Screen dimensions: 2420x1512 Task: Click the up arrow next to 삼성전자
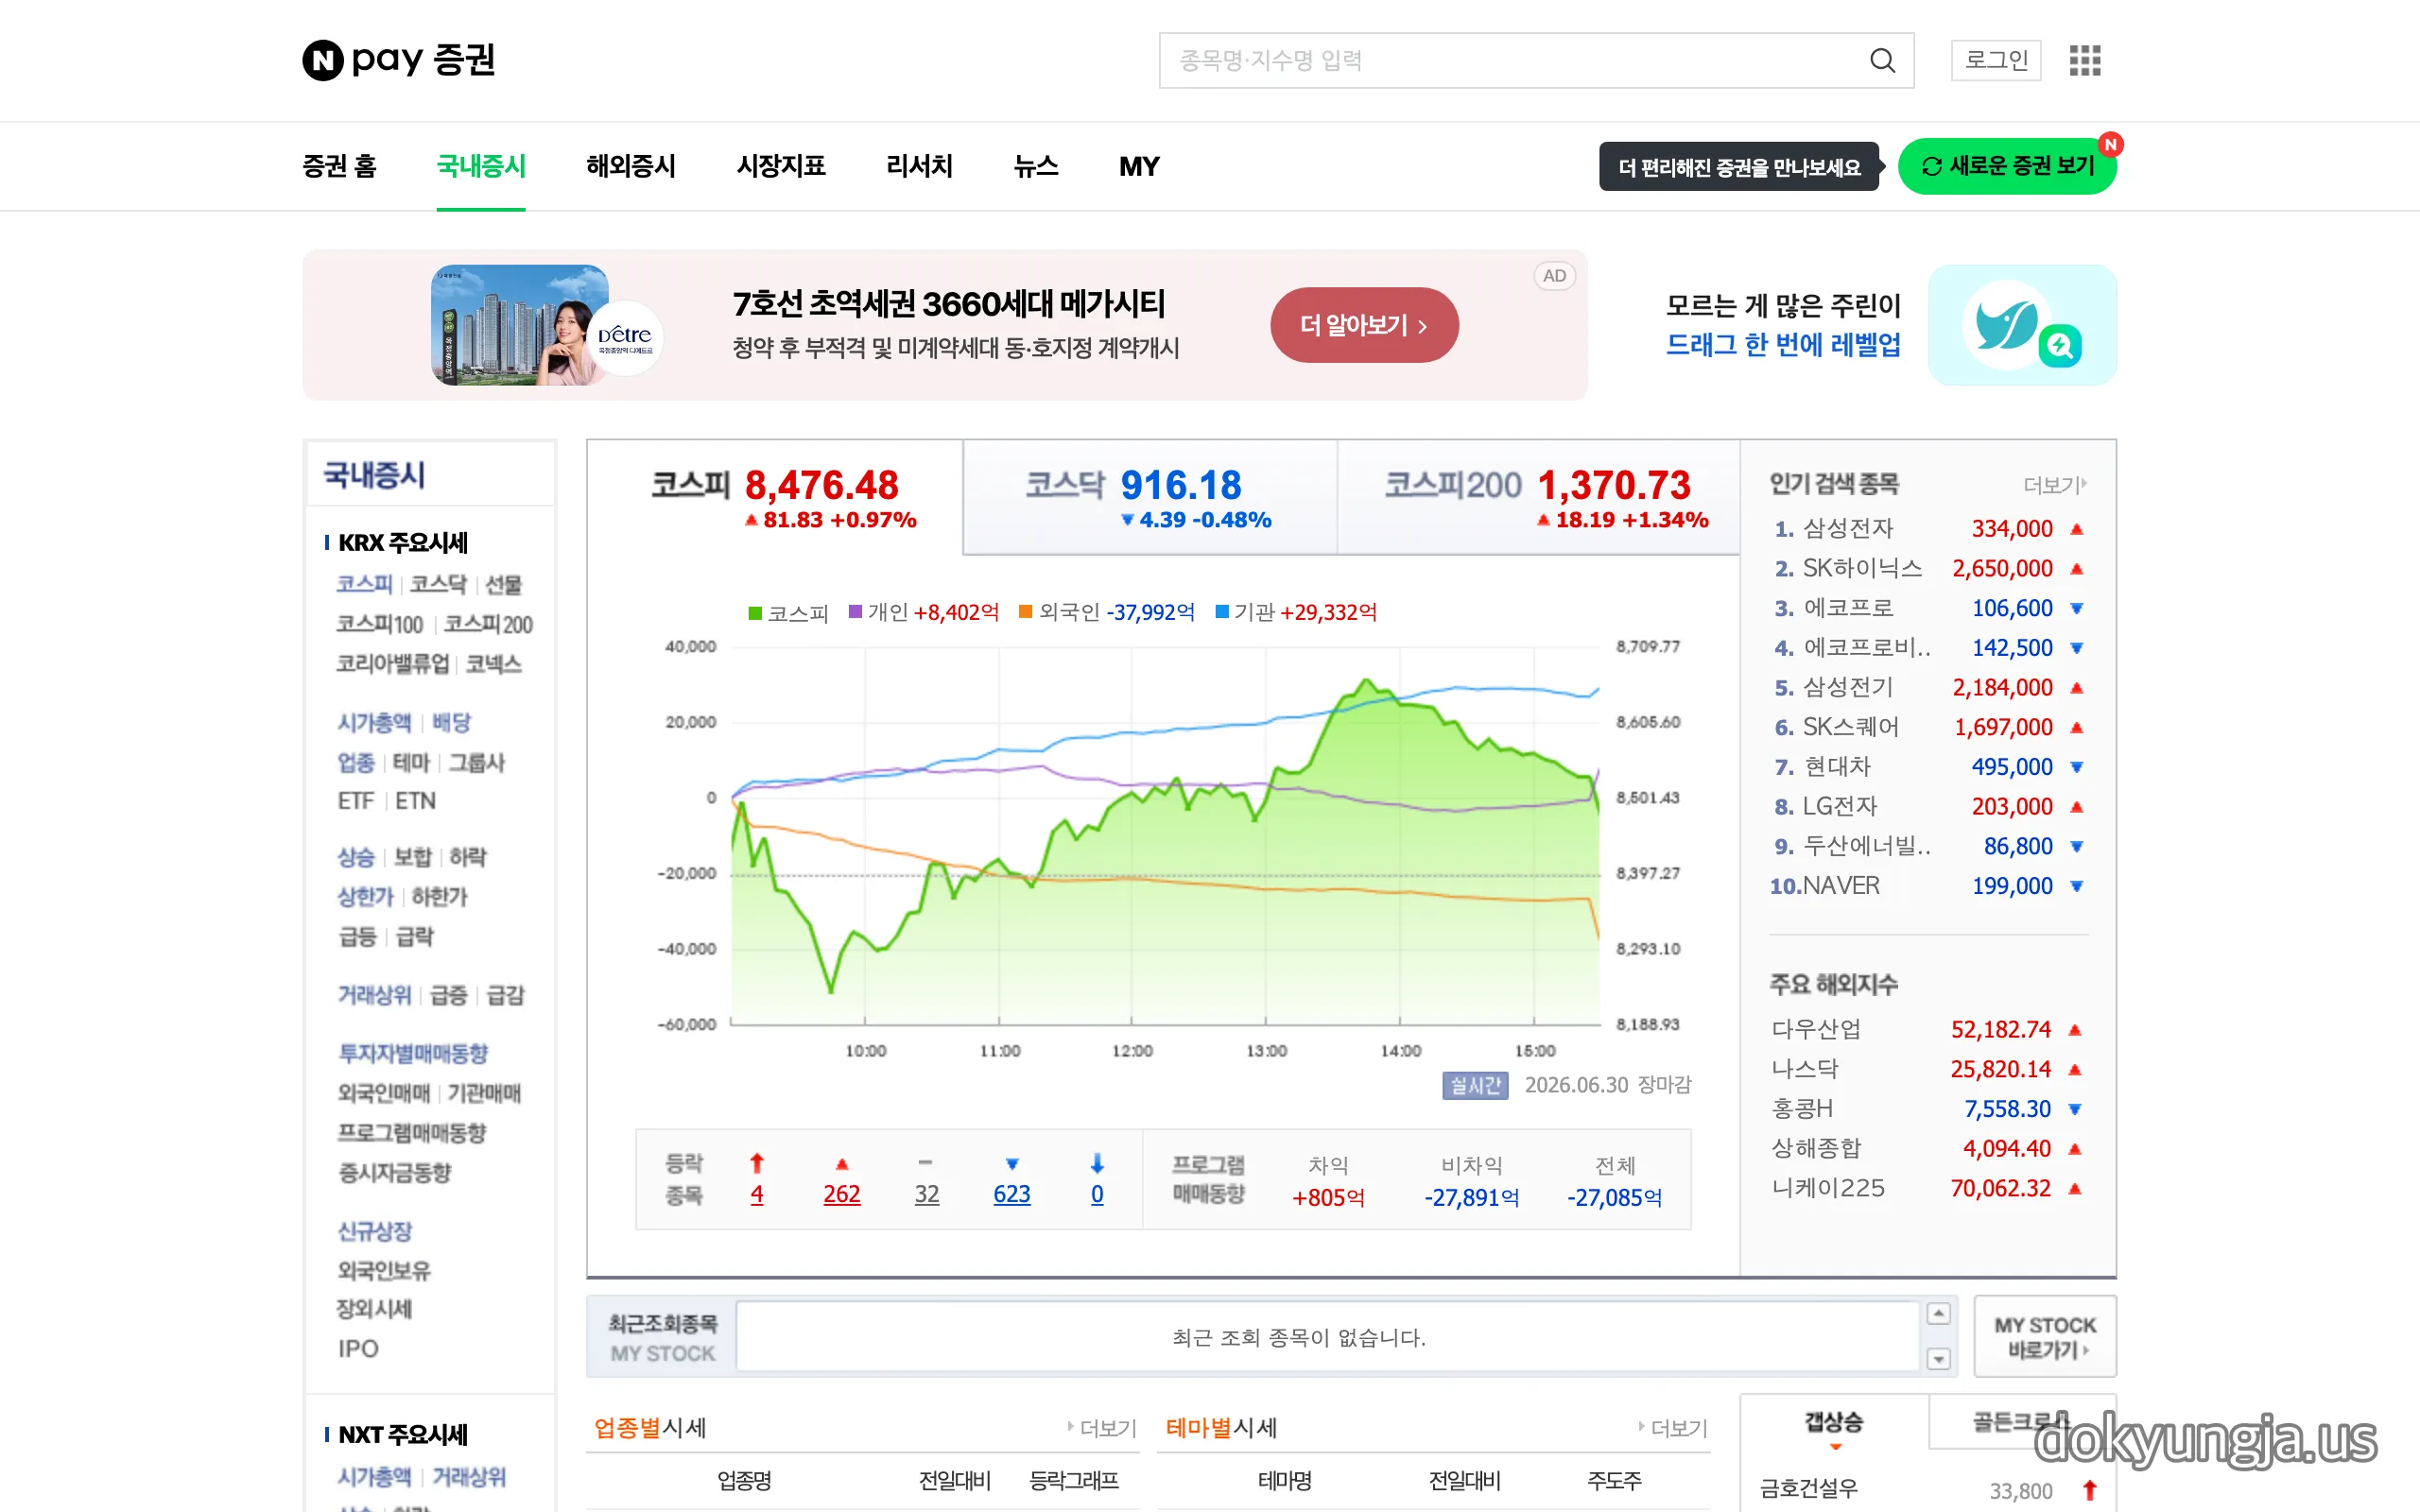point(2076,529)
